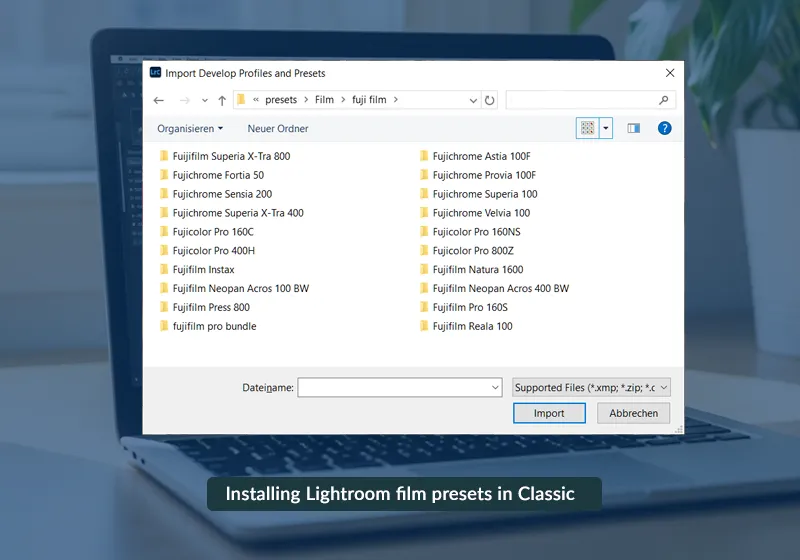800x560 pixels.
Task: Open the Supported Files type dropdown
Action: [x=591, y=388]
